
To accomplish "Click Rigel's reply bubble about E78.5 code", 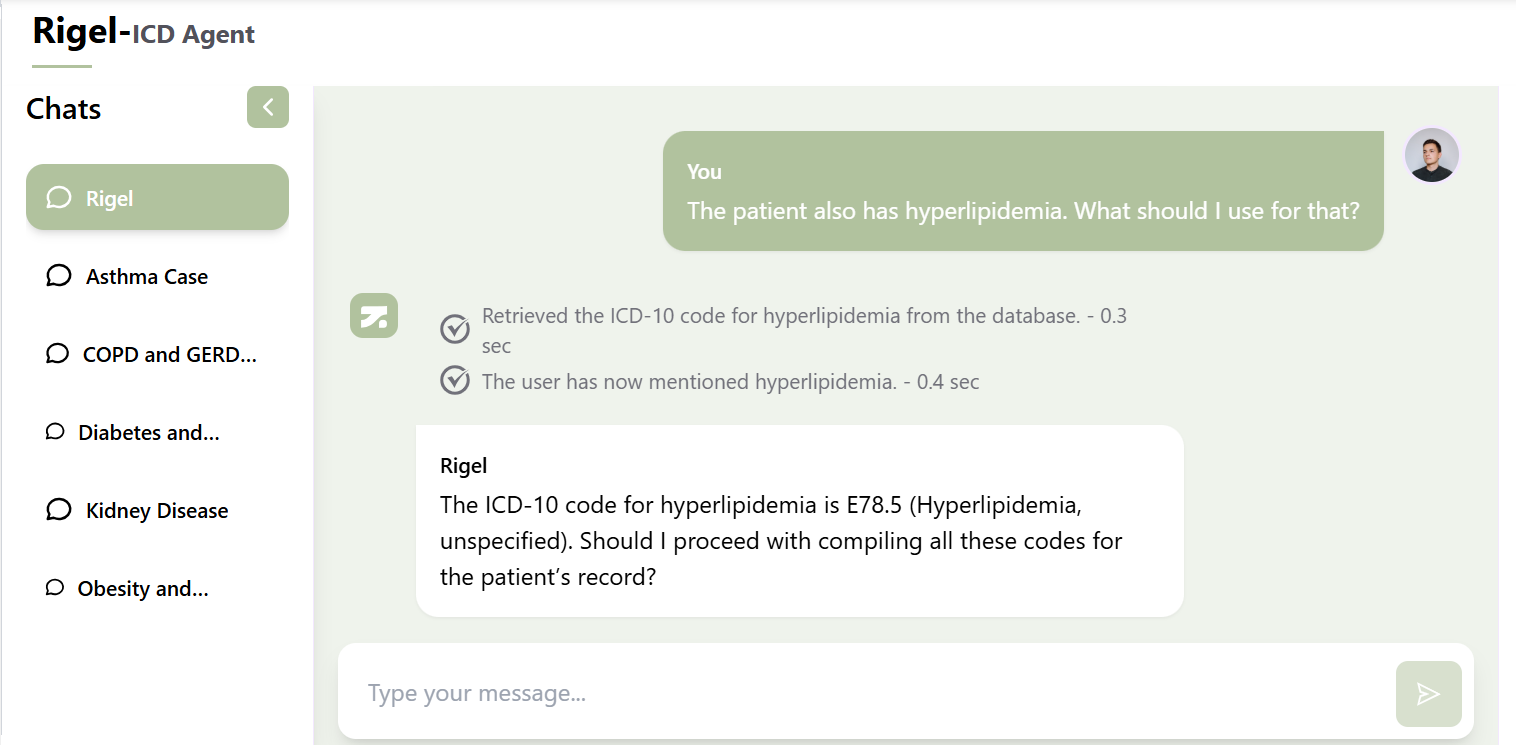I will pos(800,521).
